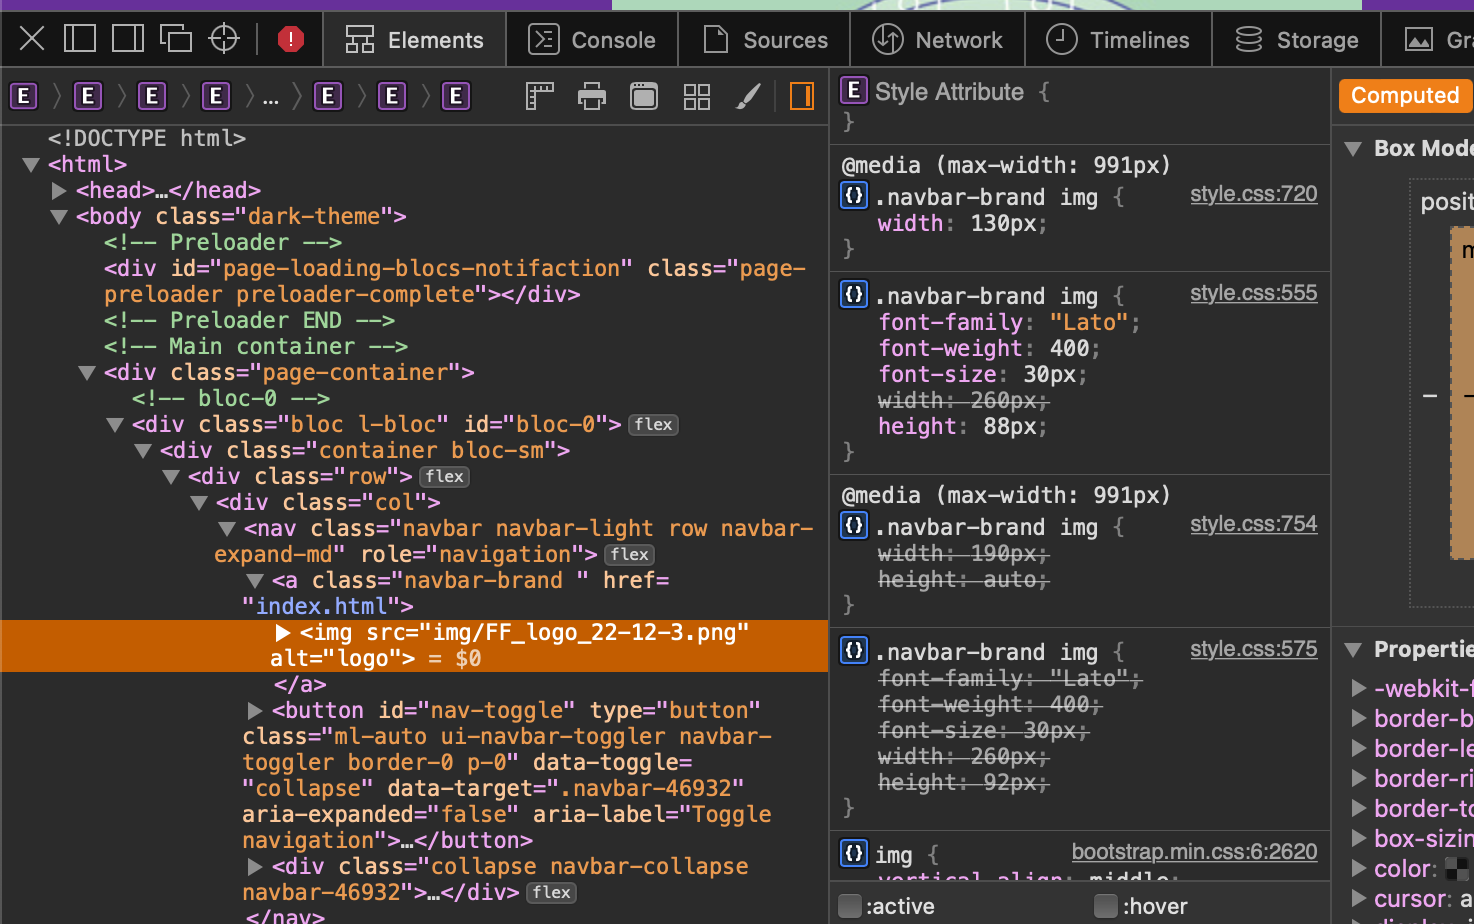The width and height of the screenshot is (1474, 924).
Task: Click the print media styles icon
Action: (x=592, y=96)
